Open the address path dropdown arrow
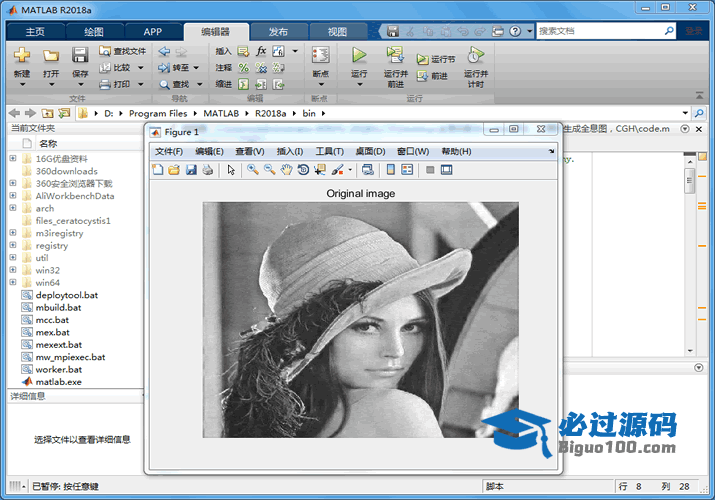715x500 pixels. point(685,113)
